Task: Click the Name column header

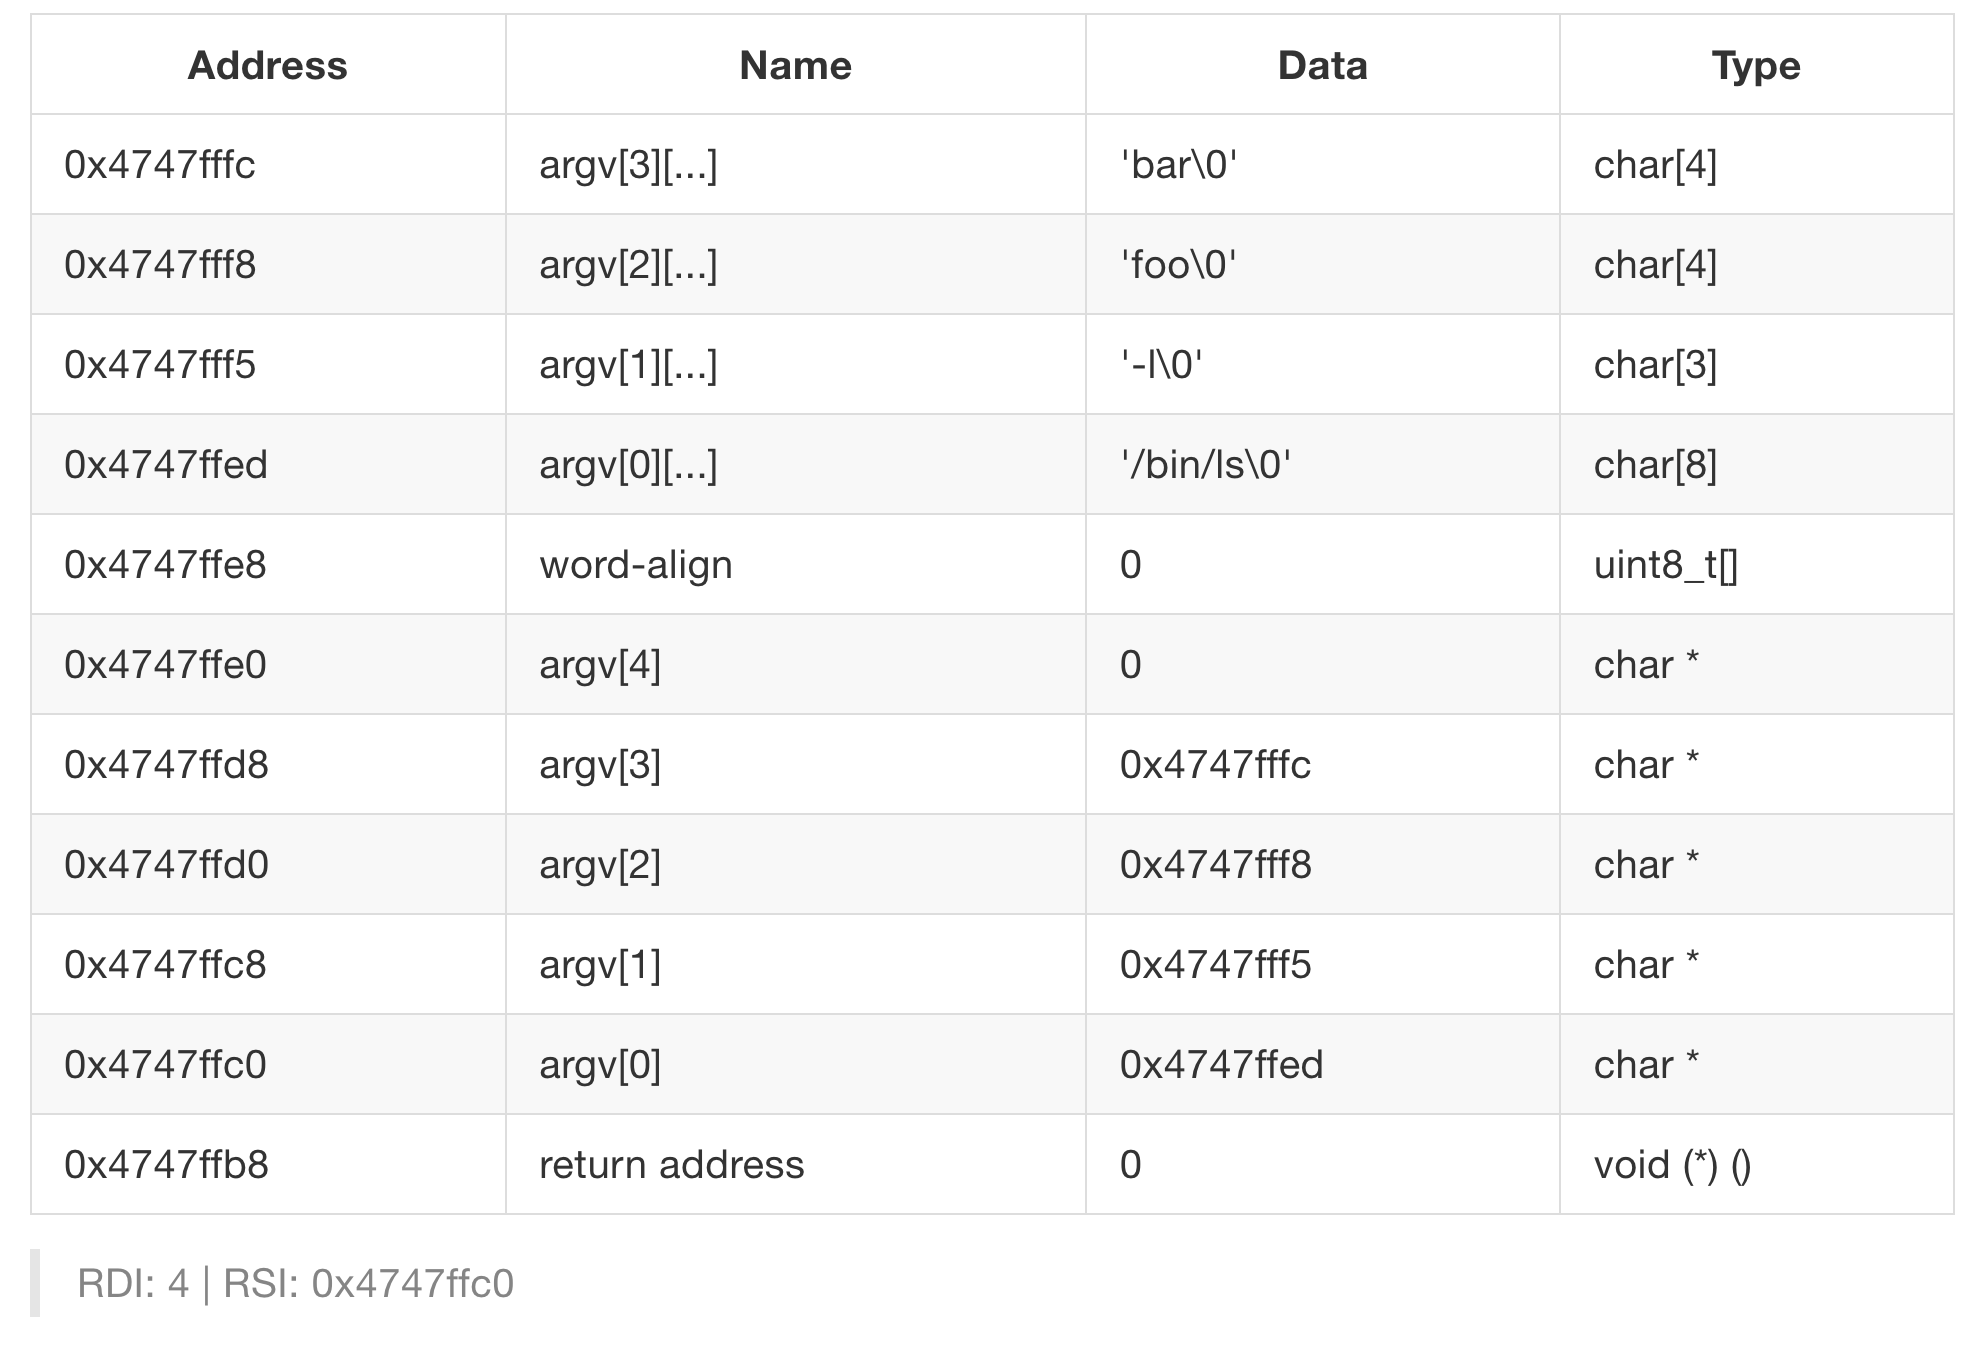Action: pos(795,66)
